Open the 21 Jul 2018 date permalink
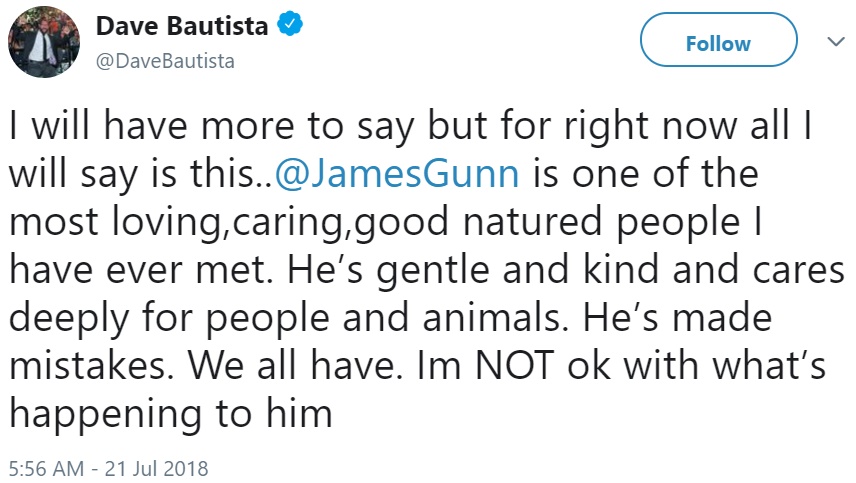856x483 pixels. [157, 468]
